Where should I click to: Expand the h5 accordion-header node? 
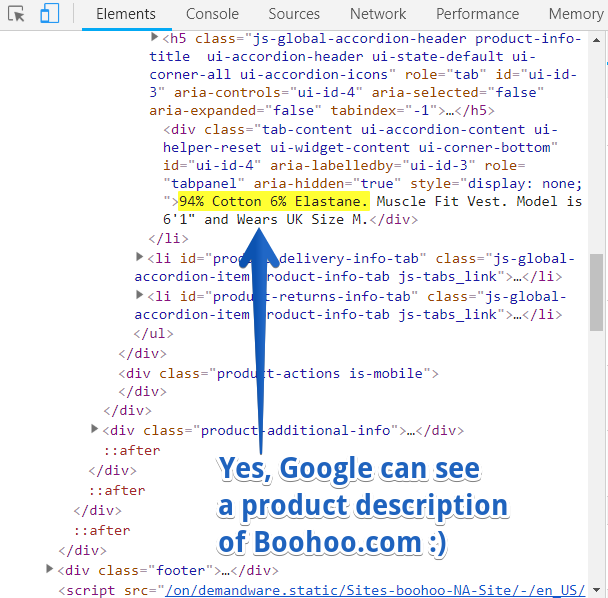click(155, 37)
